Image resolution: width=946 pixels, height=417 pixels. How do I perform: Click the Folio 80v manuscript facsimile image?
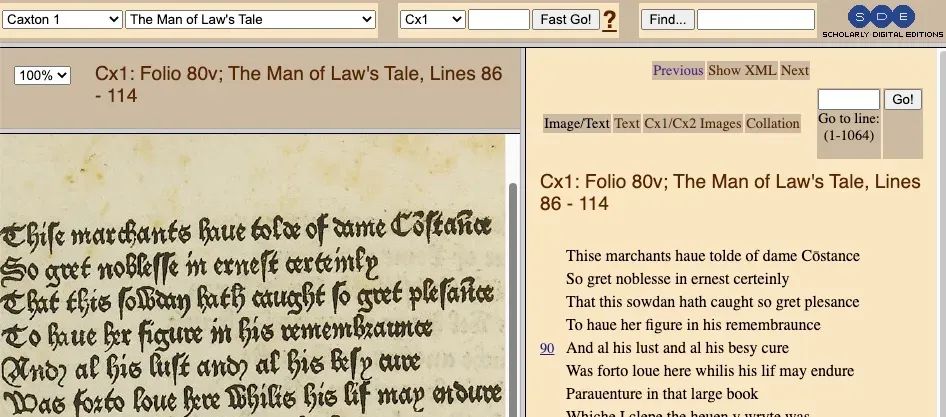pos(252,276)
